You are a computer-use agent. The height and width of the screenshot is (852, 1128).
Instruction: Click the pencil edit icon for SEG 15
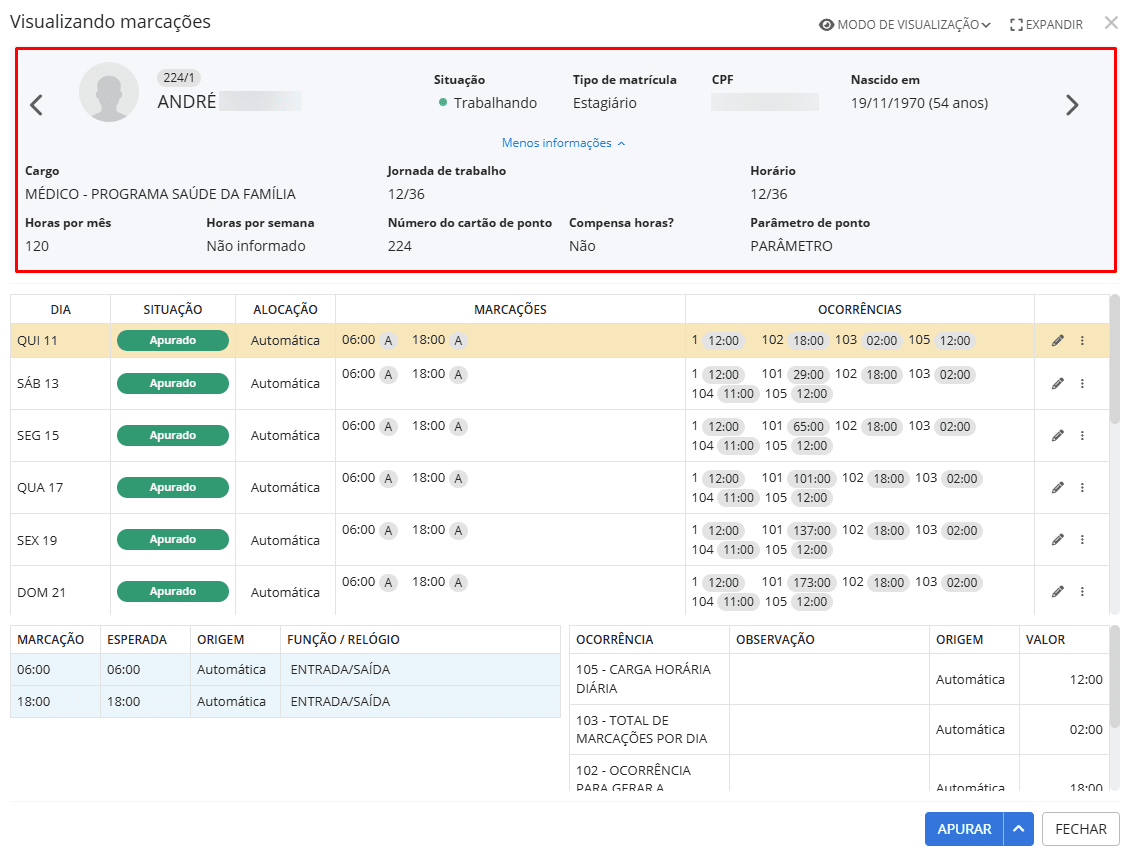pos(1058,436)
